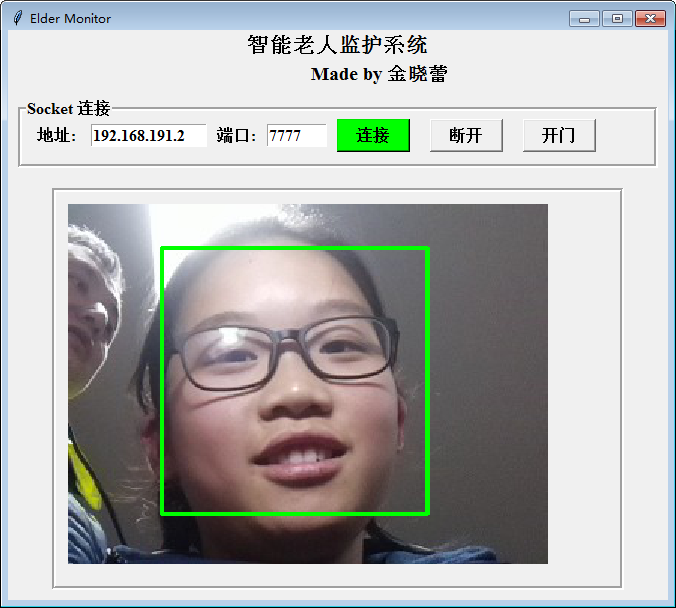Click the 开门 open door button
Screen dimensions: 676x608
pos(559,135)
